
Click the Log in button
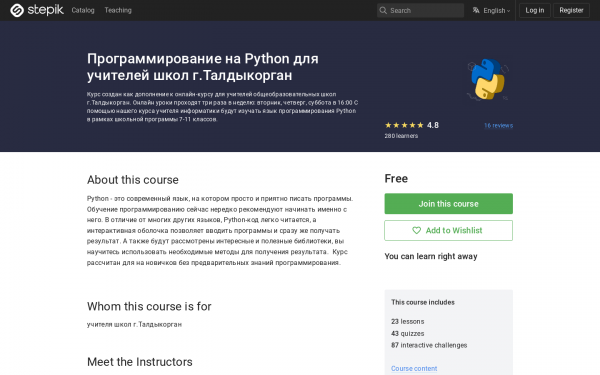point(535,10)
